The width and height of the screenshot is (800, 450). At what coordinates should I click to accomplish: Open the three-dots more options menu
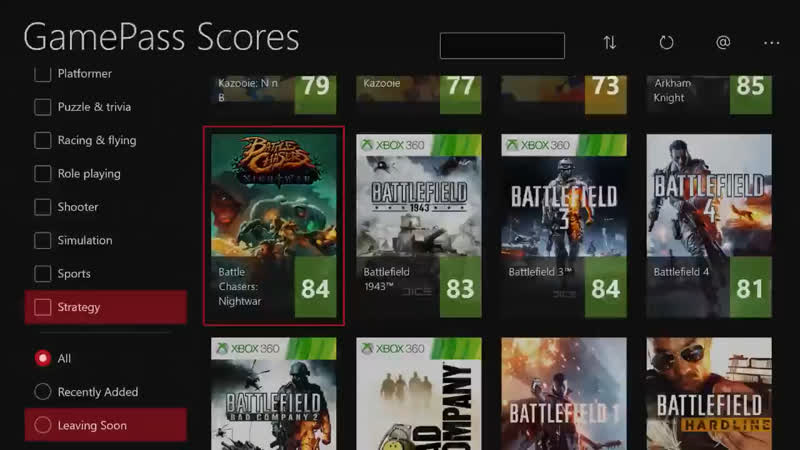coord(771,43)
